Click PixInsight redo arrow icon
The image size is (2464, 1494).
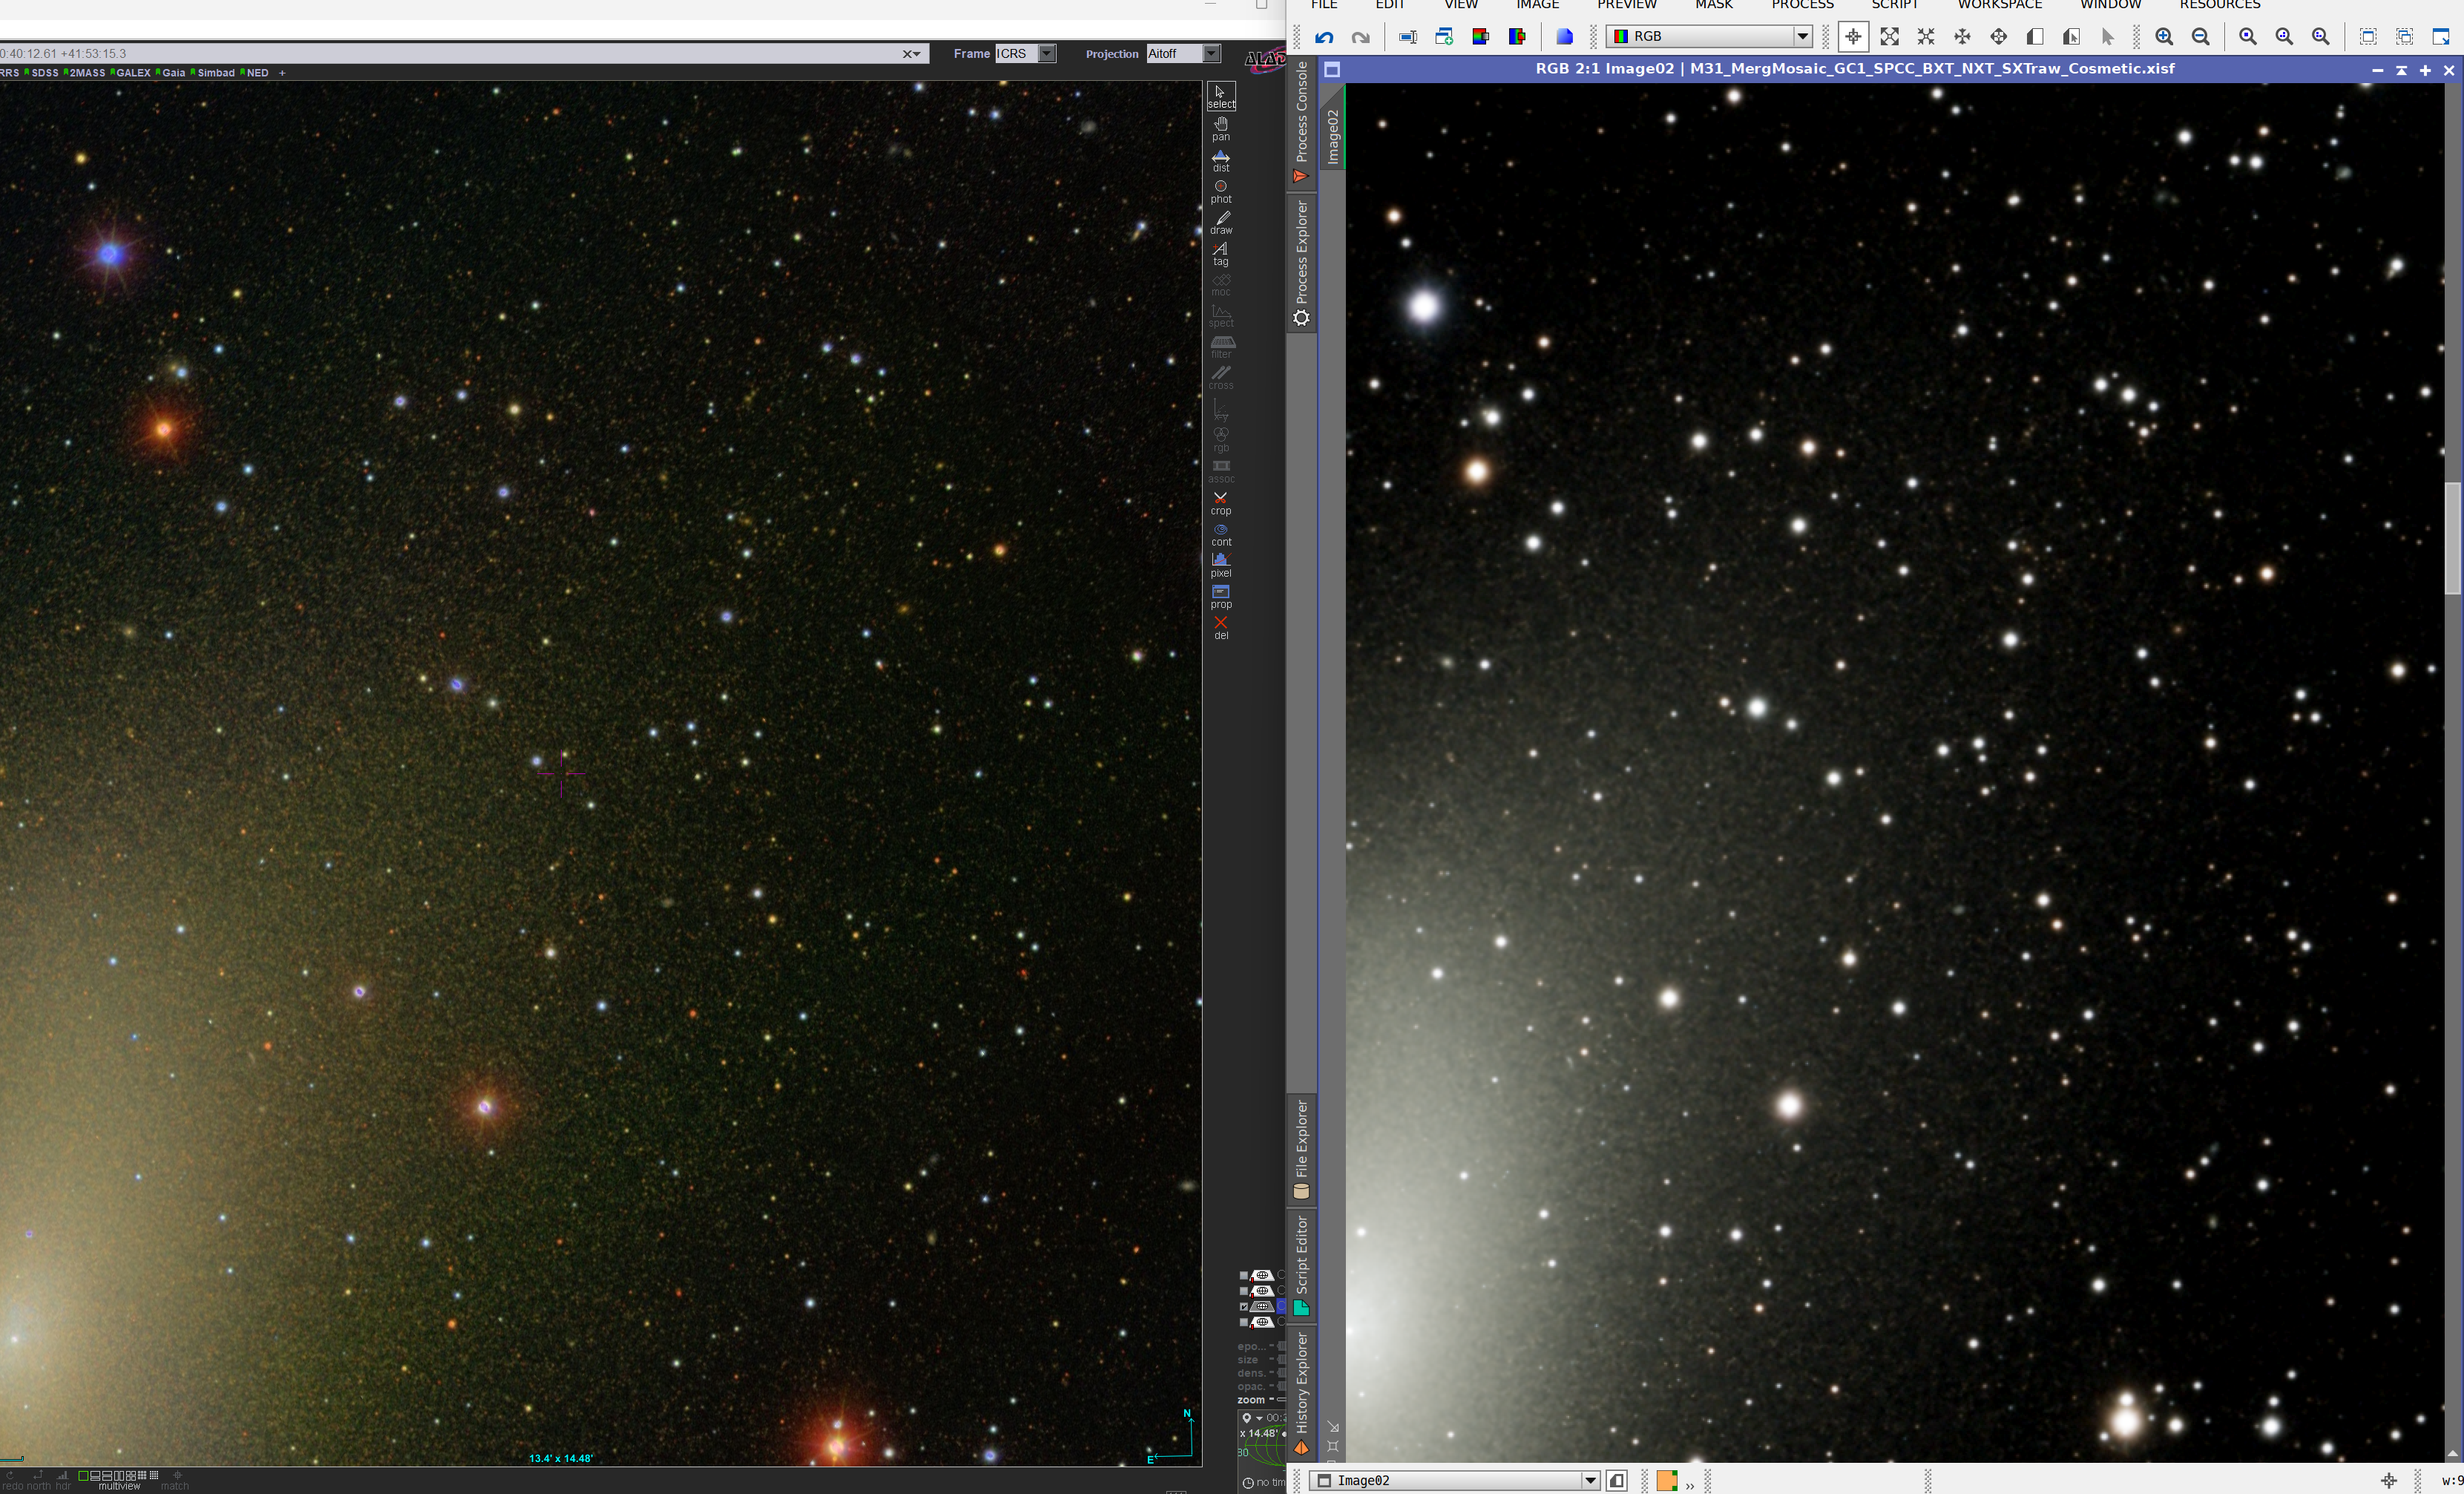point(1360,37)
